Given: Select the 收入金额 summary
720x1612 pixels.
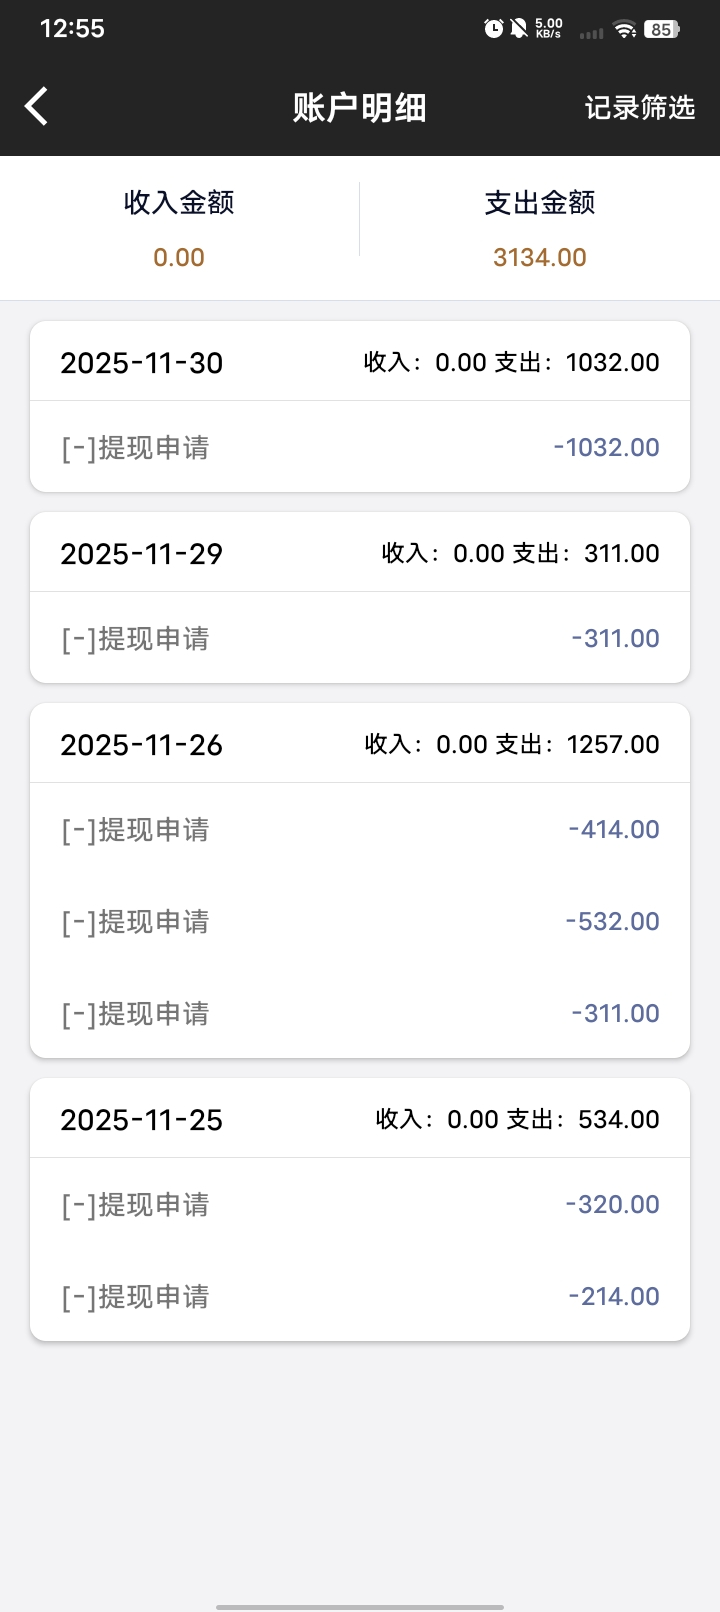Looking at the screenshot, I should pyautogui.click(x=179, y=228).
